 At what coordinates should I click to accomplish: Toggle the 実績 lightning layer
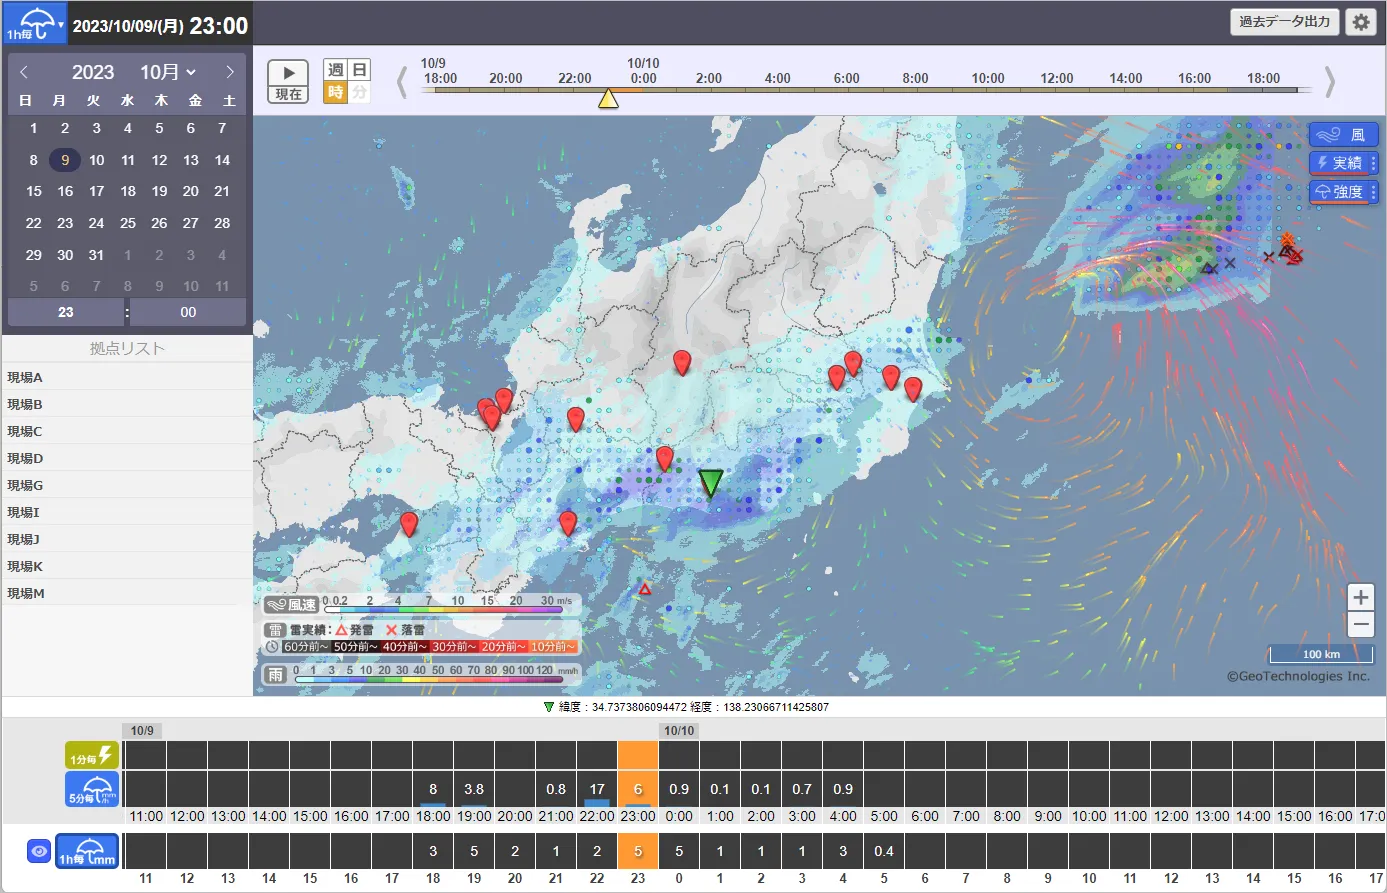[1338, 163]
